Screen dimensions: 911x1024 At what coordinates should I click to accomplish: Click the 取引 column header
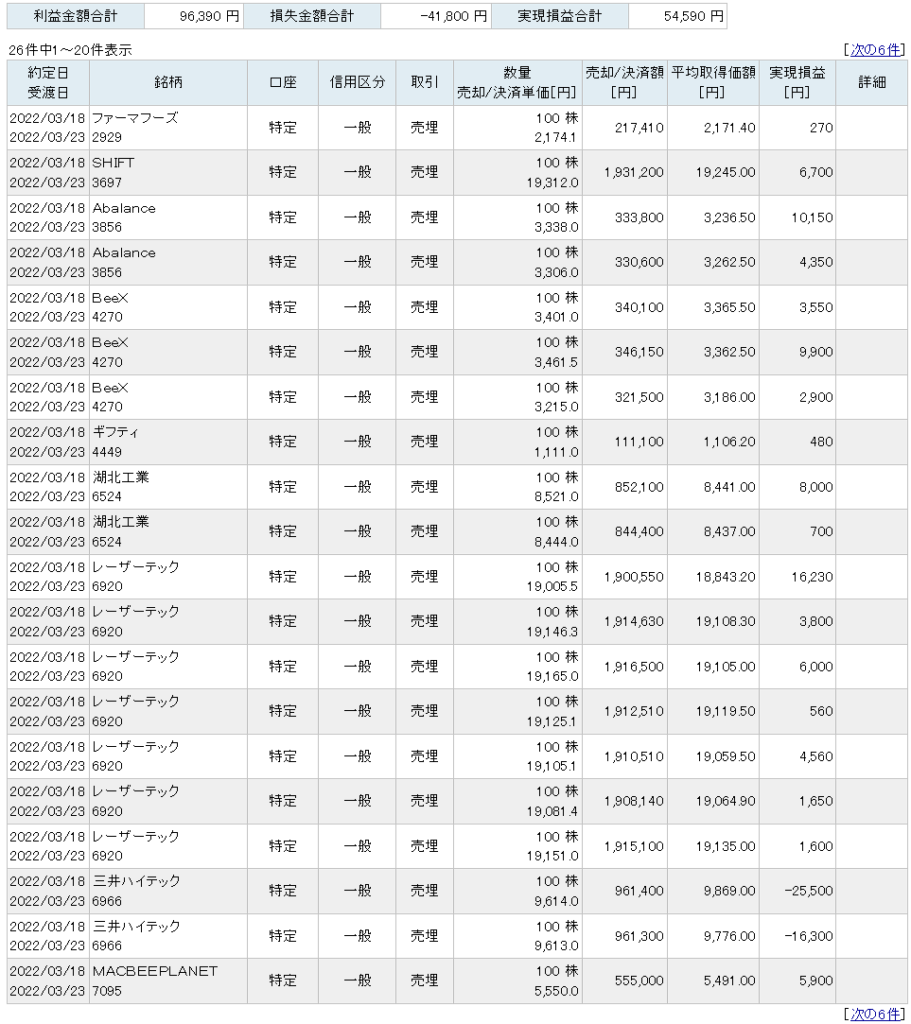tap(424, 82)
